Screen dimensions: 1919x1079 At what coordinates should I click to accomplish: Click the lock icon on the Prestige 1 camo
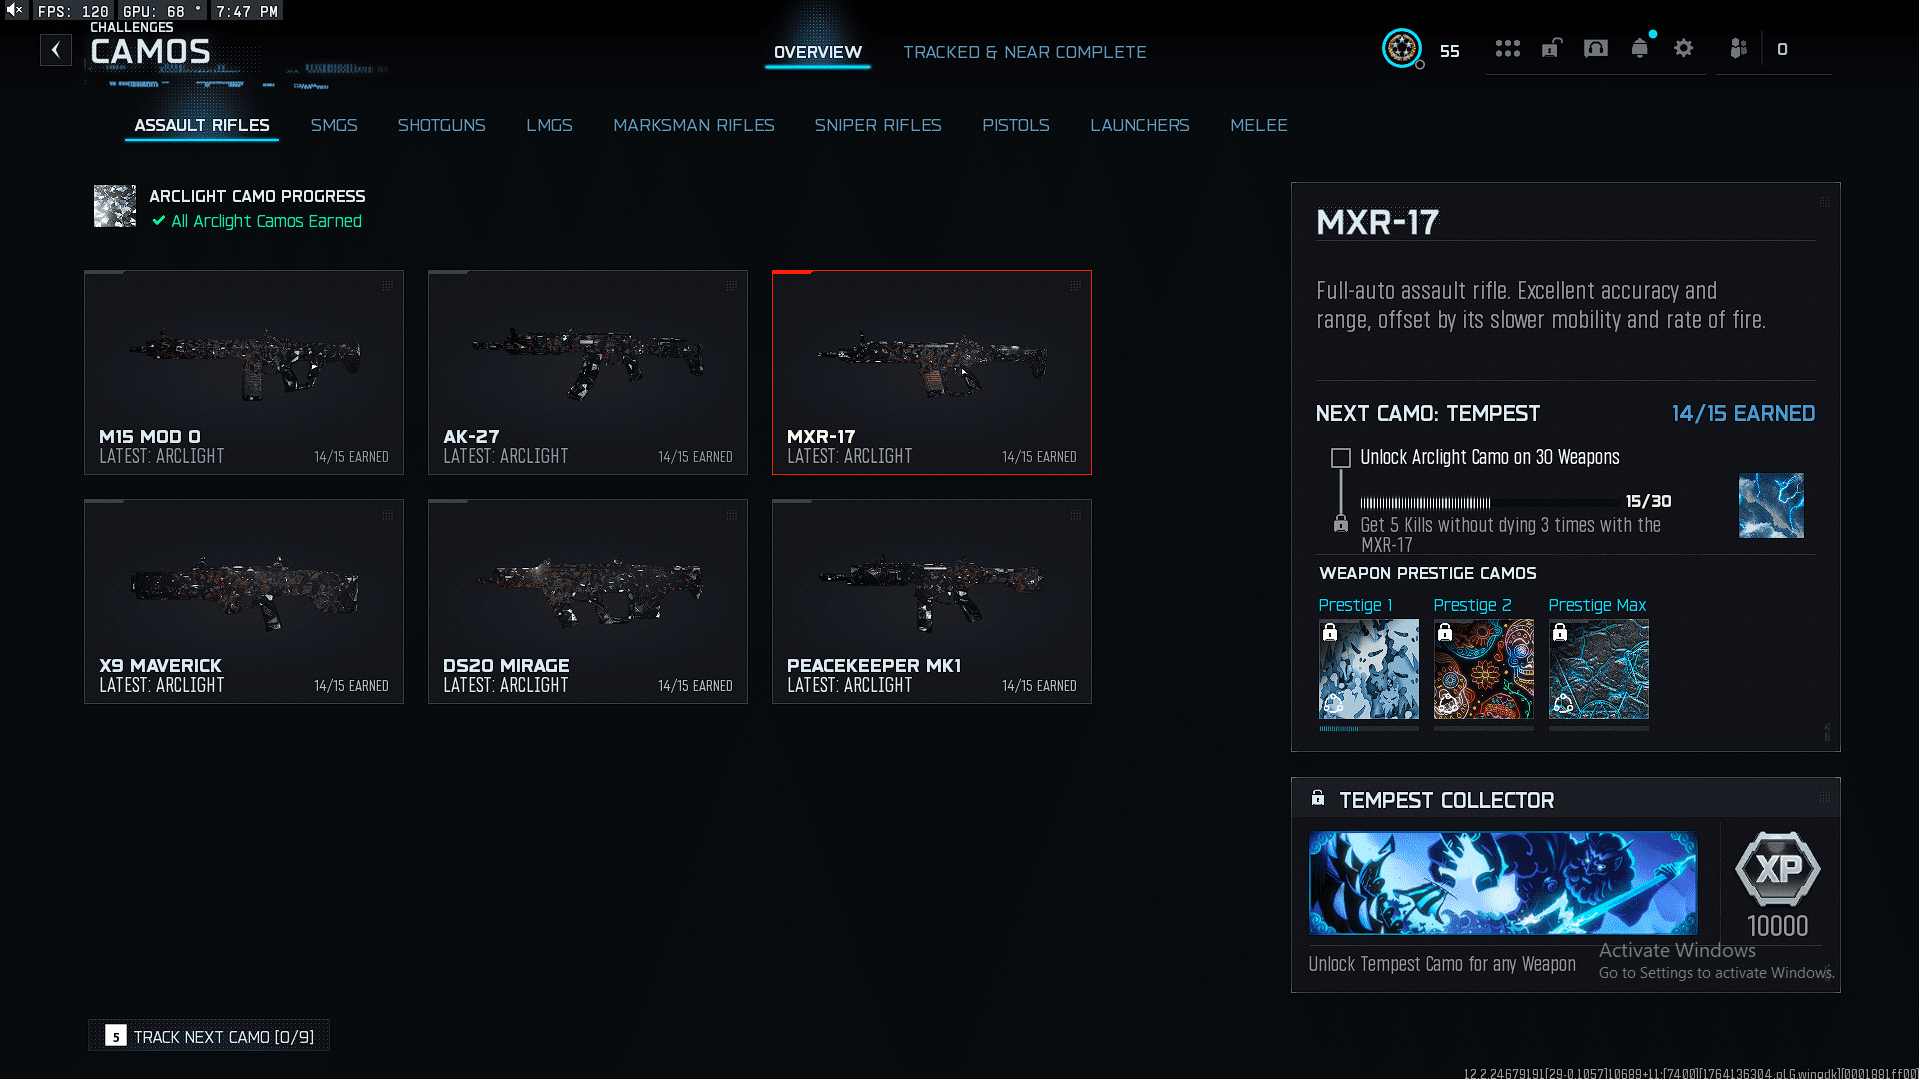1331,633
